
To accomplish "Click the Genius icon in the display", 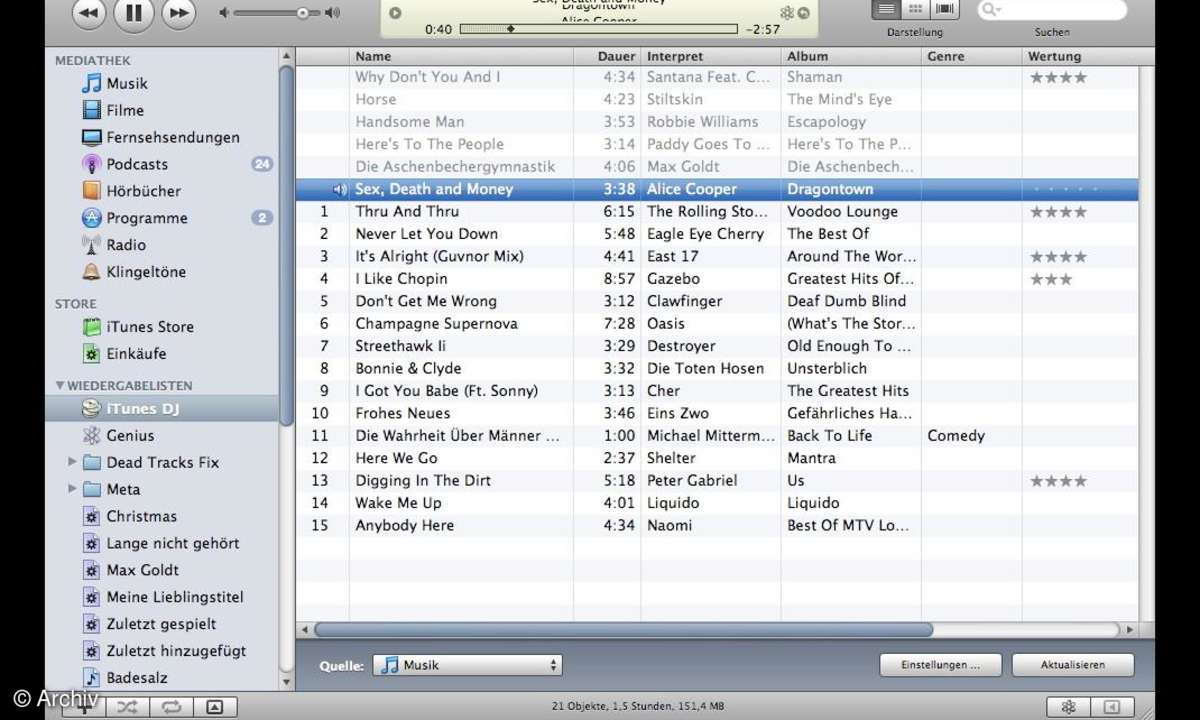I will [787, 12].
